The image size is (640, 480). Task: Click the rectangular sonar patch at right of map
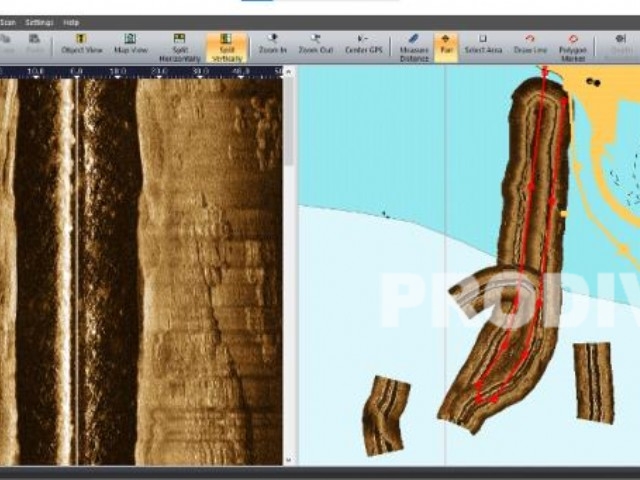593,381
